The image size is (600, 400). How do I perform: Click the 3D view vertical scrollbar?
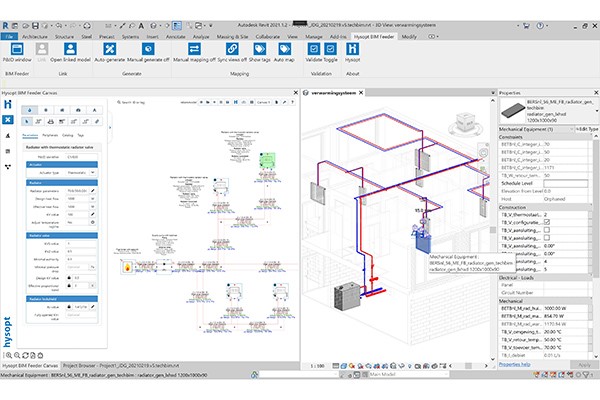point(493,230)
